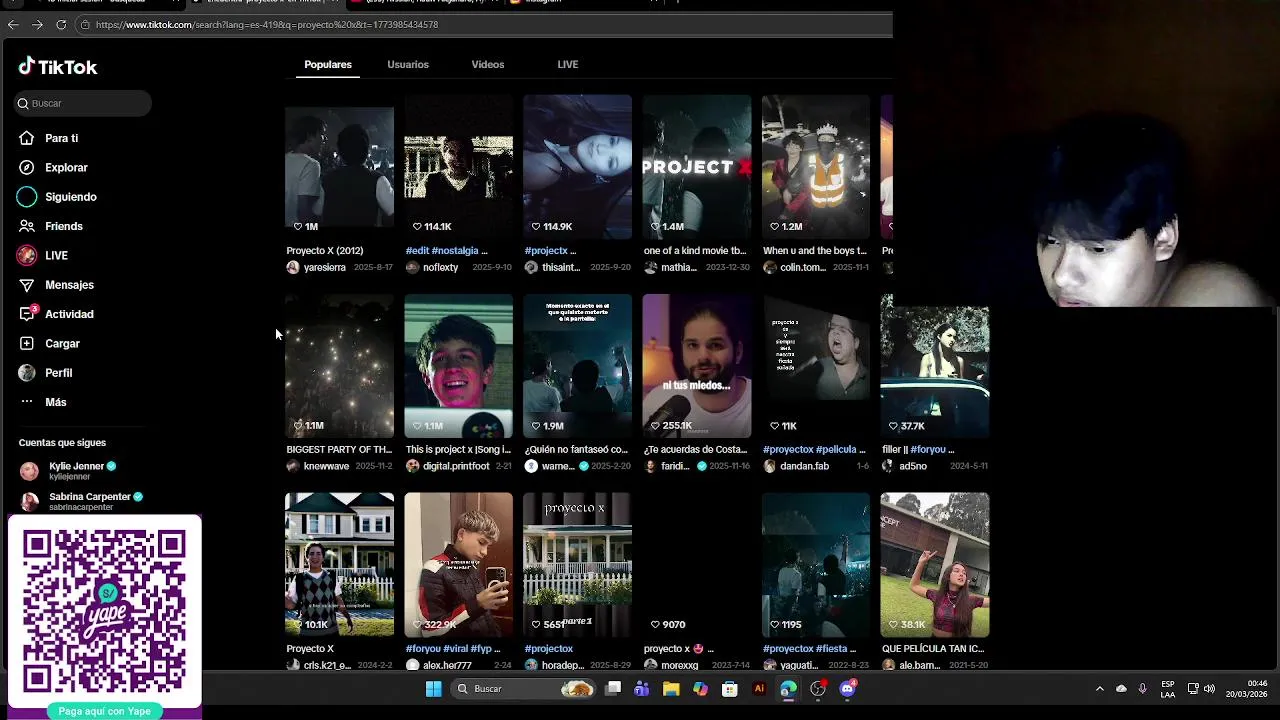Open the LIVE sidebar item
1280x720 pixels.
click(56, 256)
